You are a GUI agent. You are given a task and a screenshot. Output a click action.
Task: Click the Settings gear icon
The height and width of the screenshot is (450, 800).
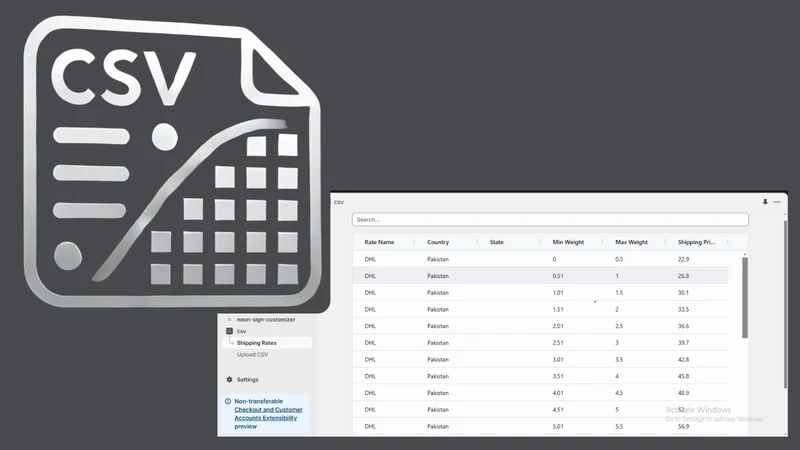[x=229, y=380]
